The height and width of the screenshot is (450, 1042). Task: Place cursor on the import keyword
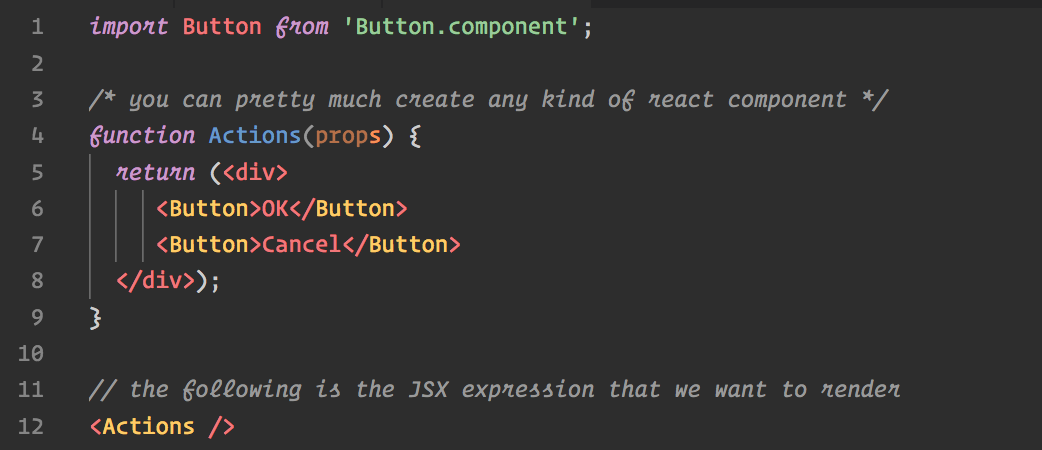point(129,28)
